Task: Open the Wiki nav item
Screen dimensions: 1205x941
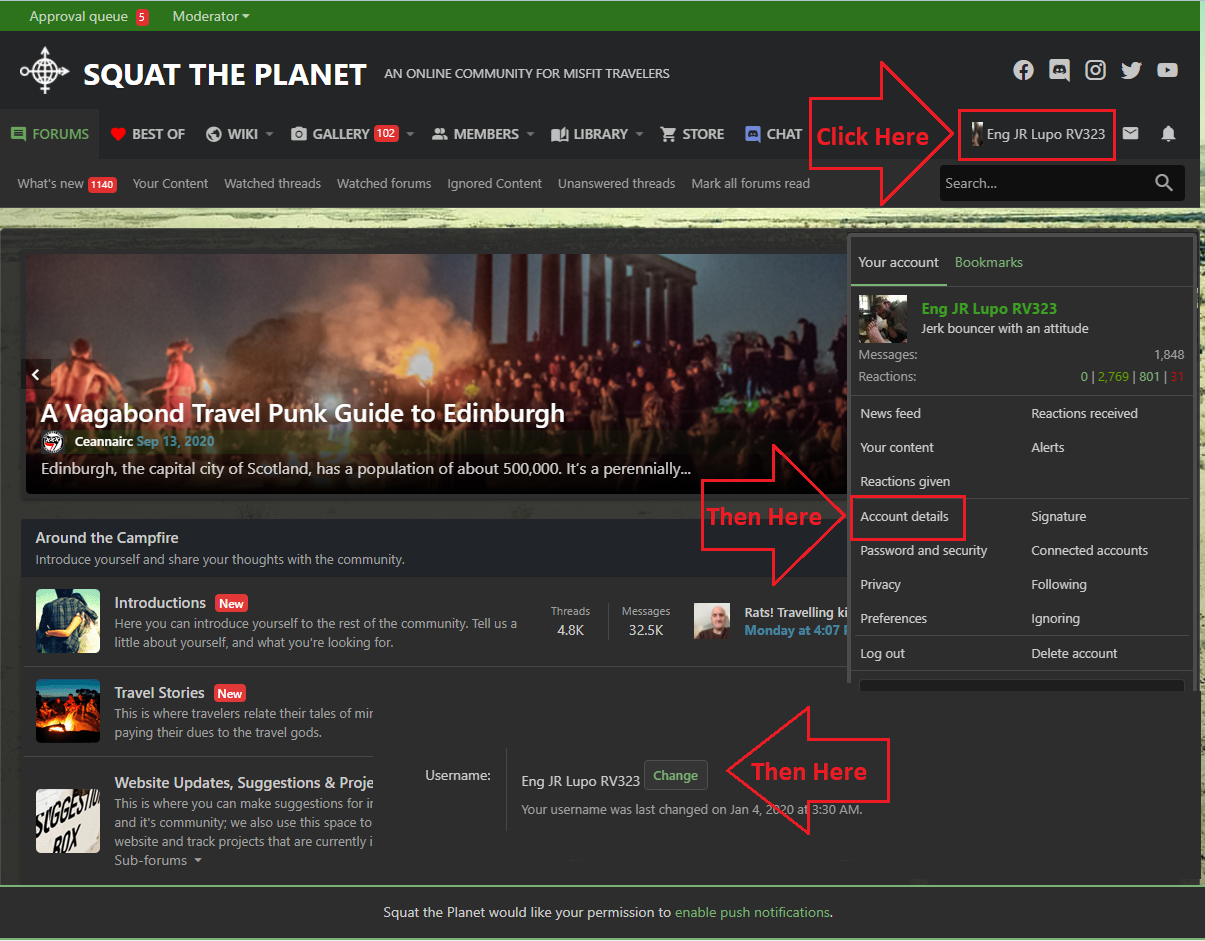Action: pyautogui.click(x=232, y=134)
